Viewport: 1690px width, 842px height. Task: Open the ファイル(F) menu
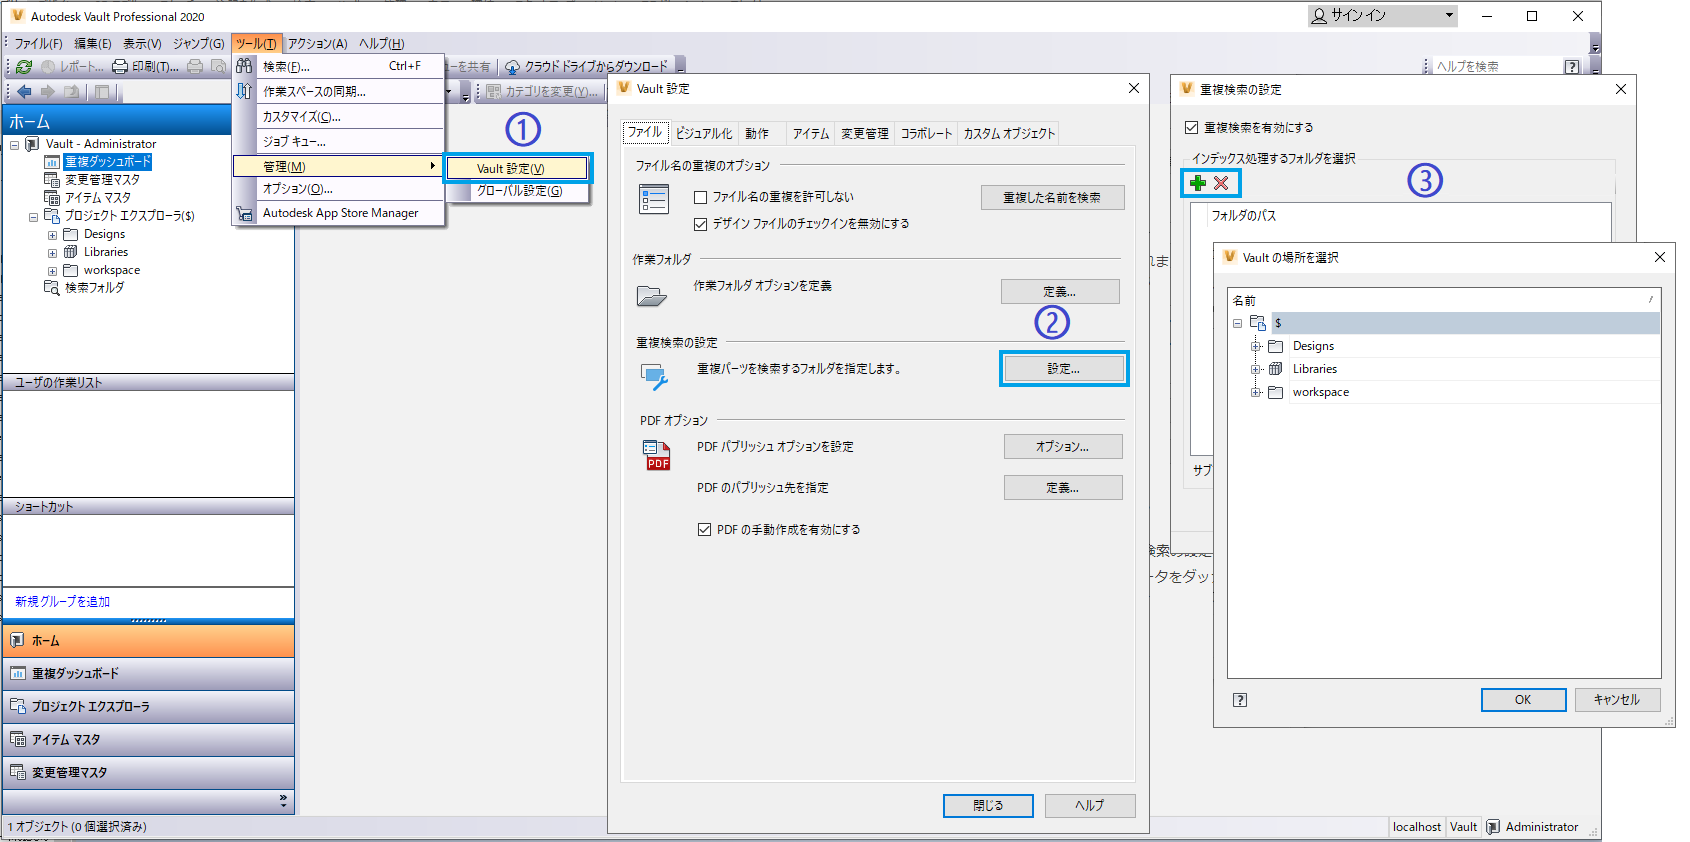38,44
